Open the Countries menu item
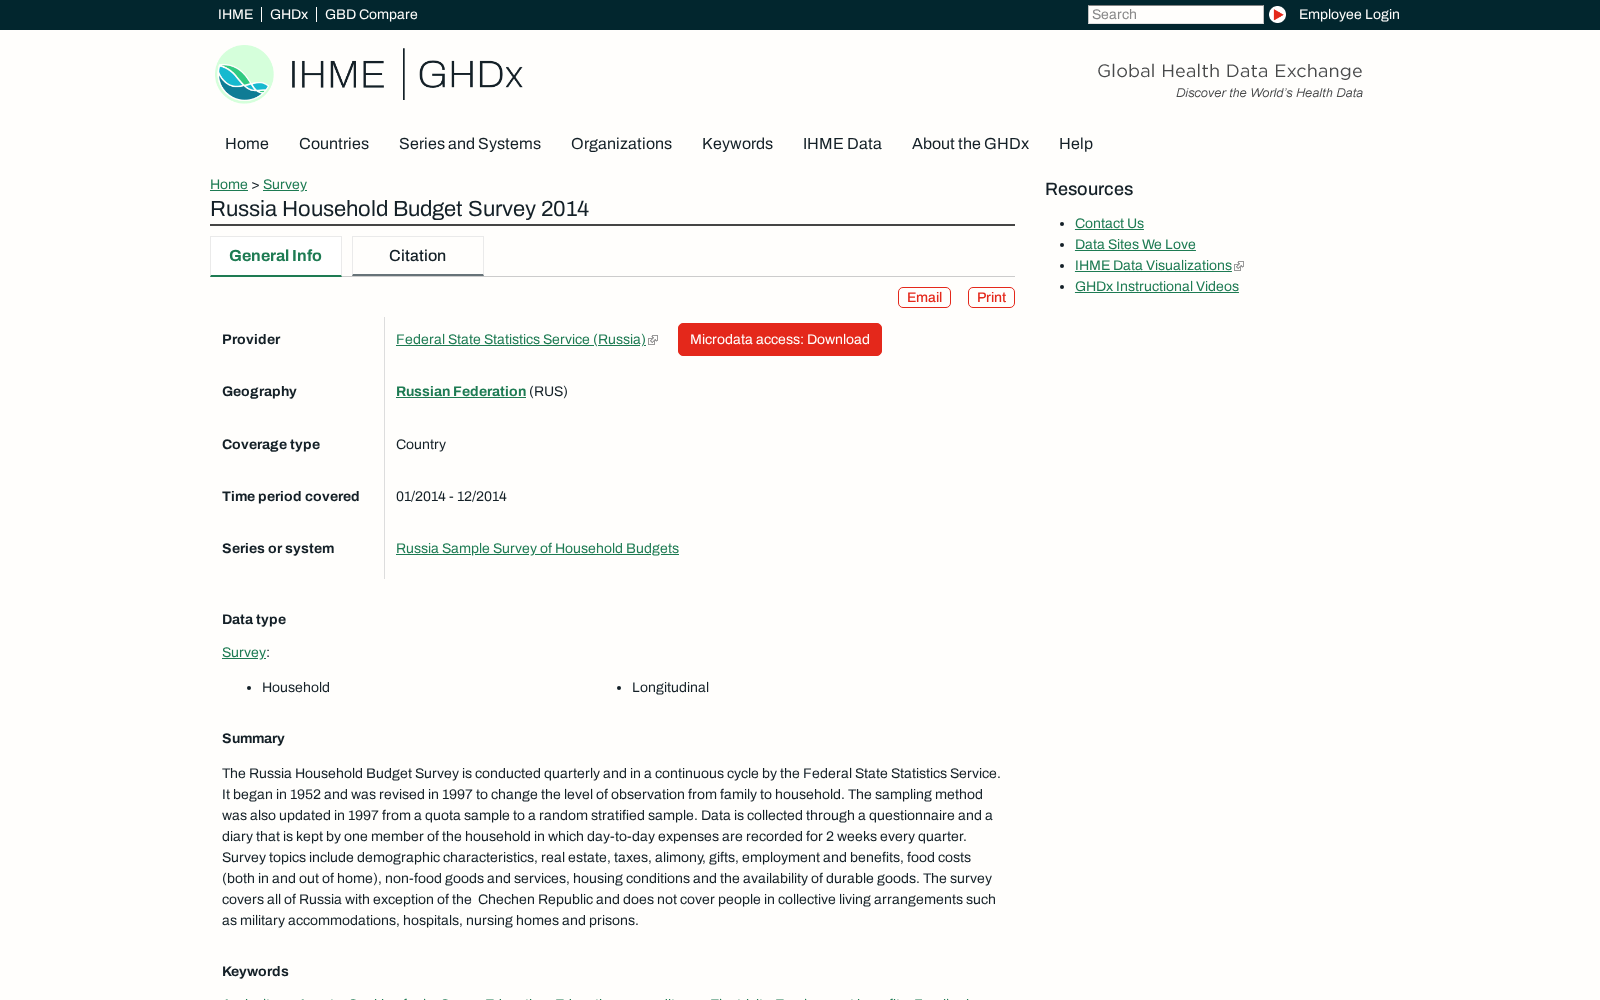Image resolution: width=1600 pixels, height=1000 pixels. tap(334, 144)
